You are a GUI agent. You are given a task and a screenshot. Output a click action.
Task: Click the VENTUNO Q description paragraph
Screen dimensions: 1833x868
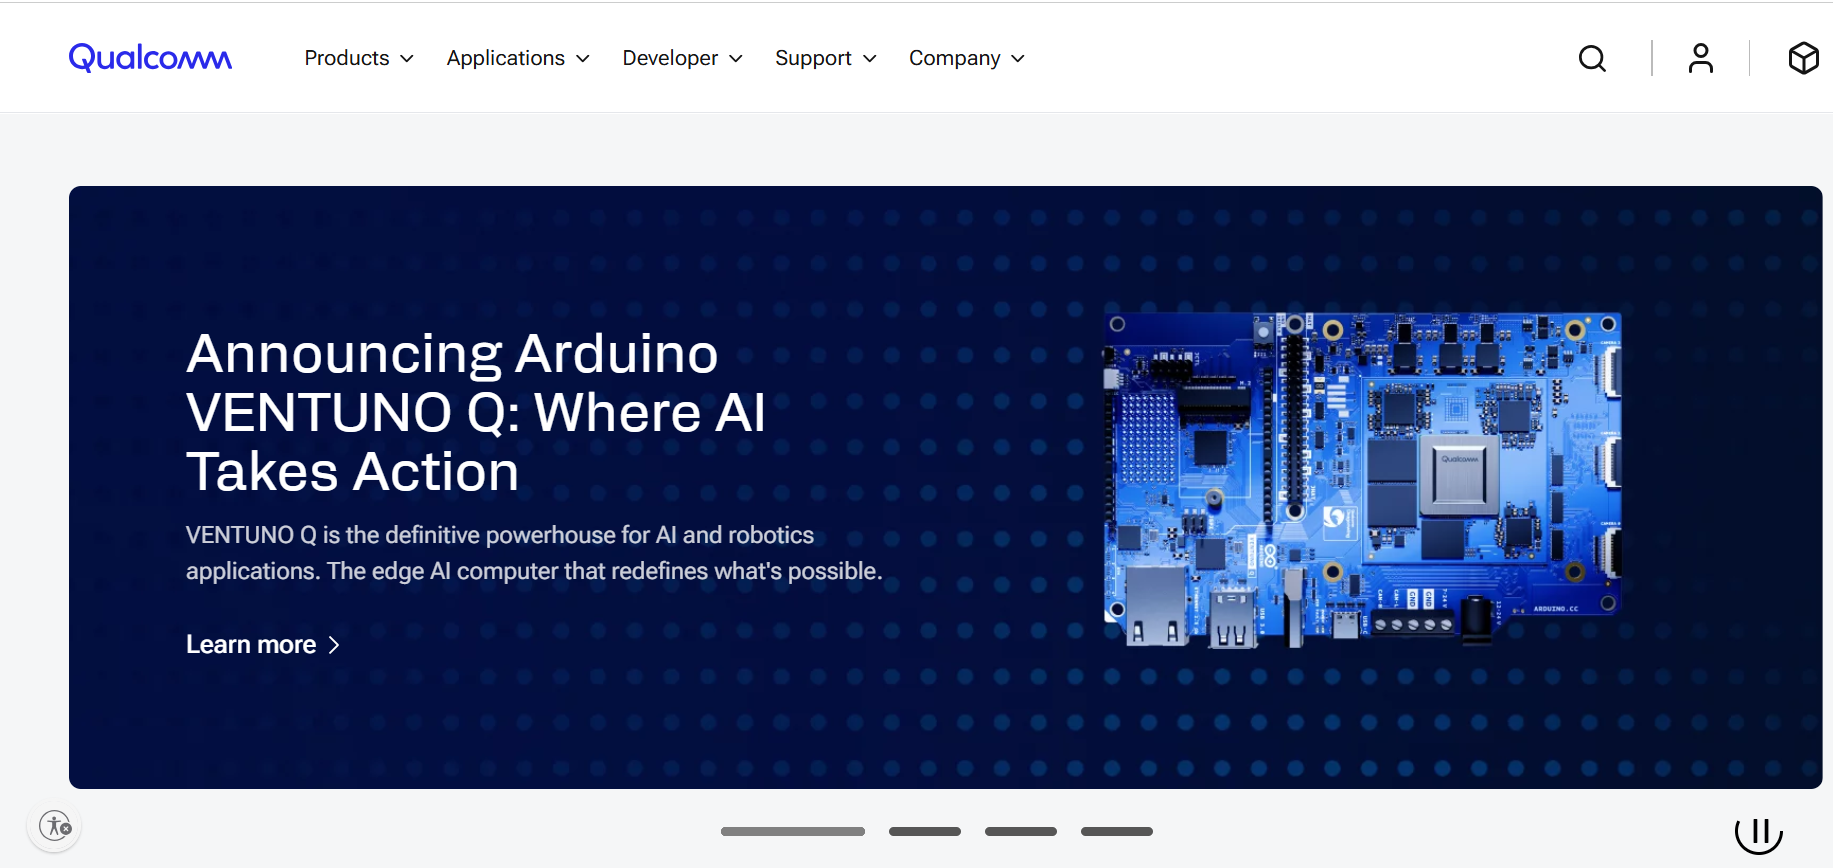pyautogui.click(x=533, y=553)
